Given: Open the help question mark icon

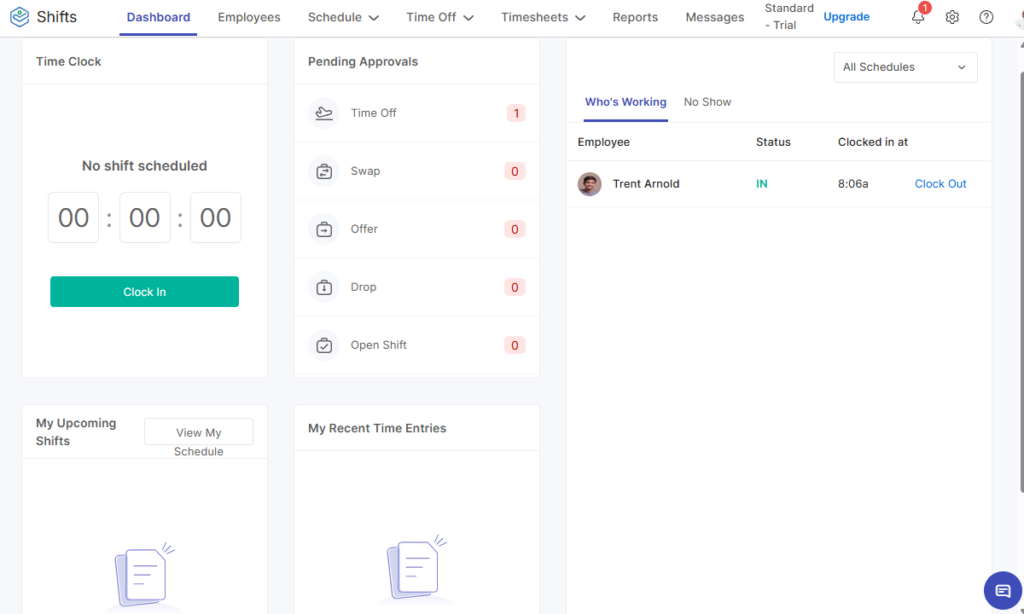Looking at the screenshot, I should [986, 17].
